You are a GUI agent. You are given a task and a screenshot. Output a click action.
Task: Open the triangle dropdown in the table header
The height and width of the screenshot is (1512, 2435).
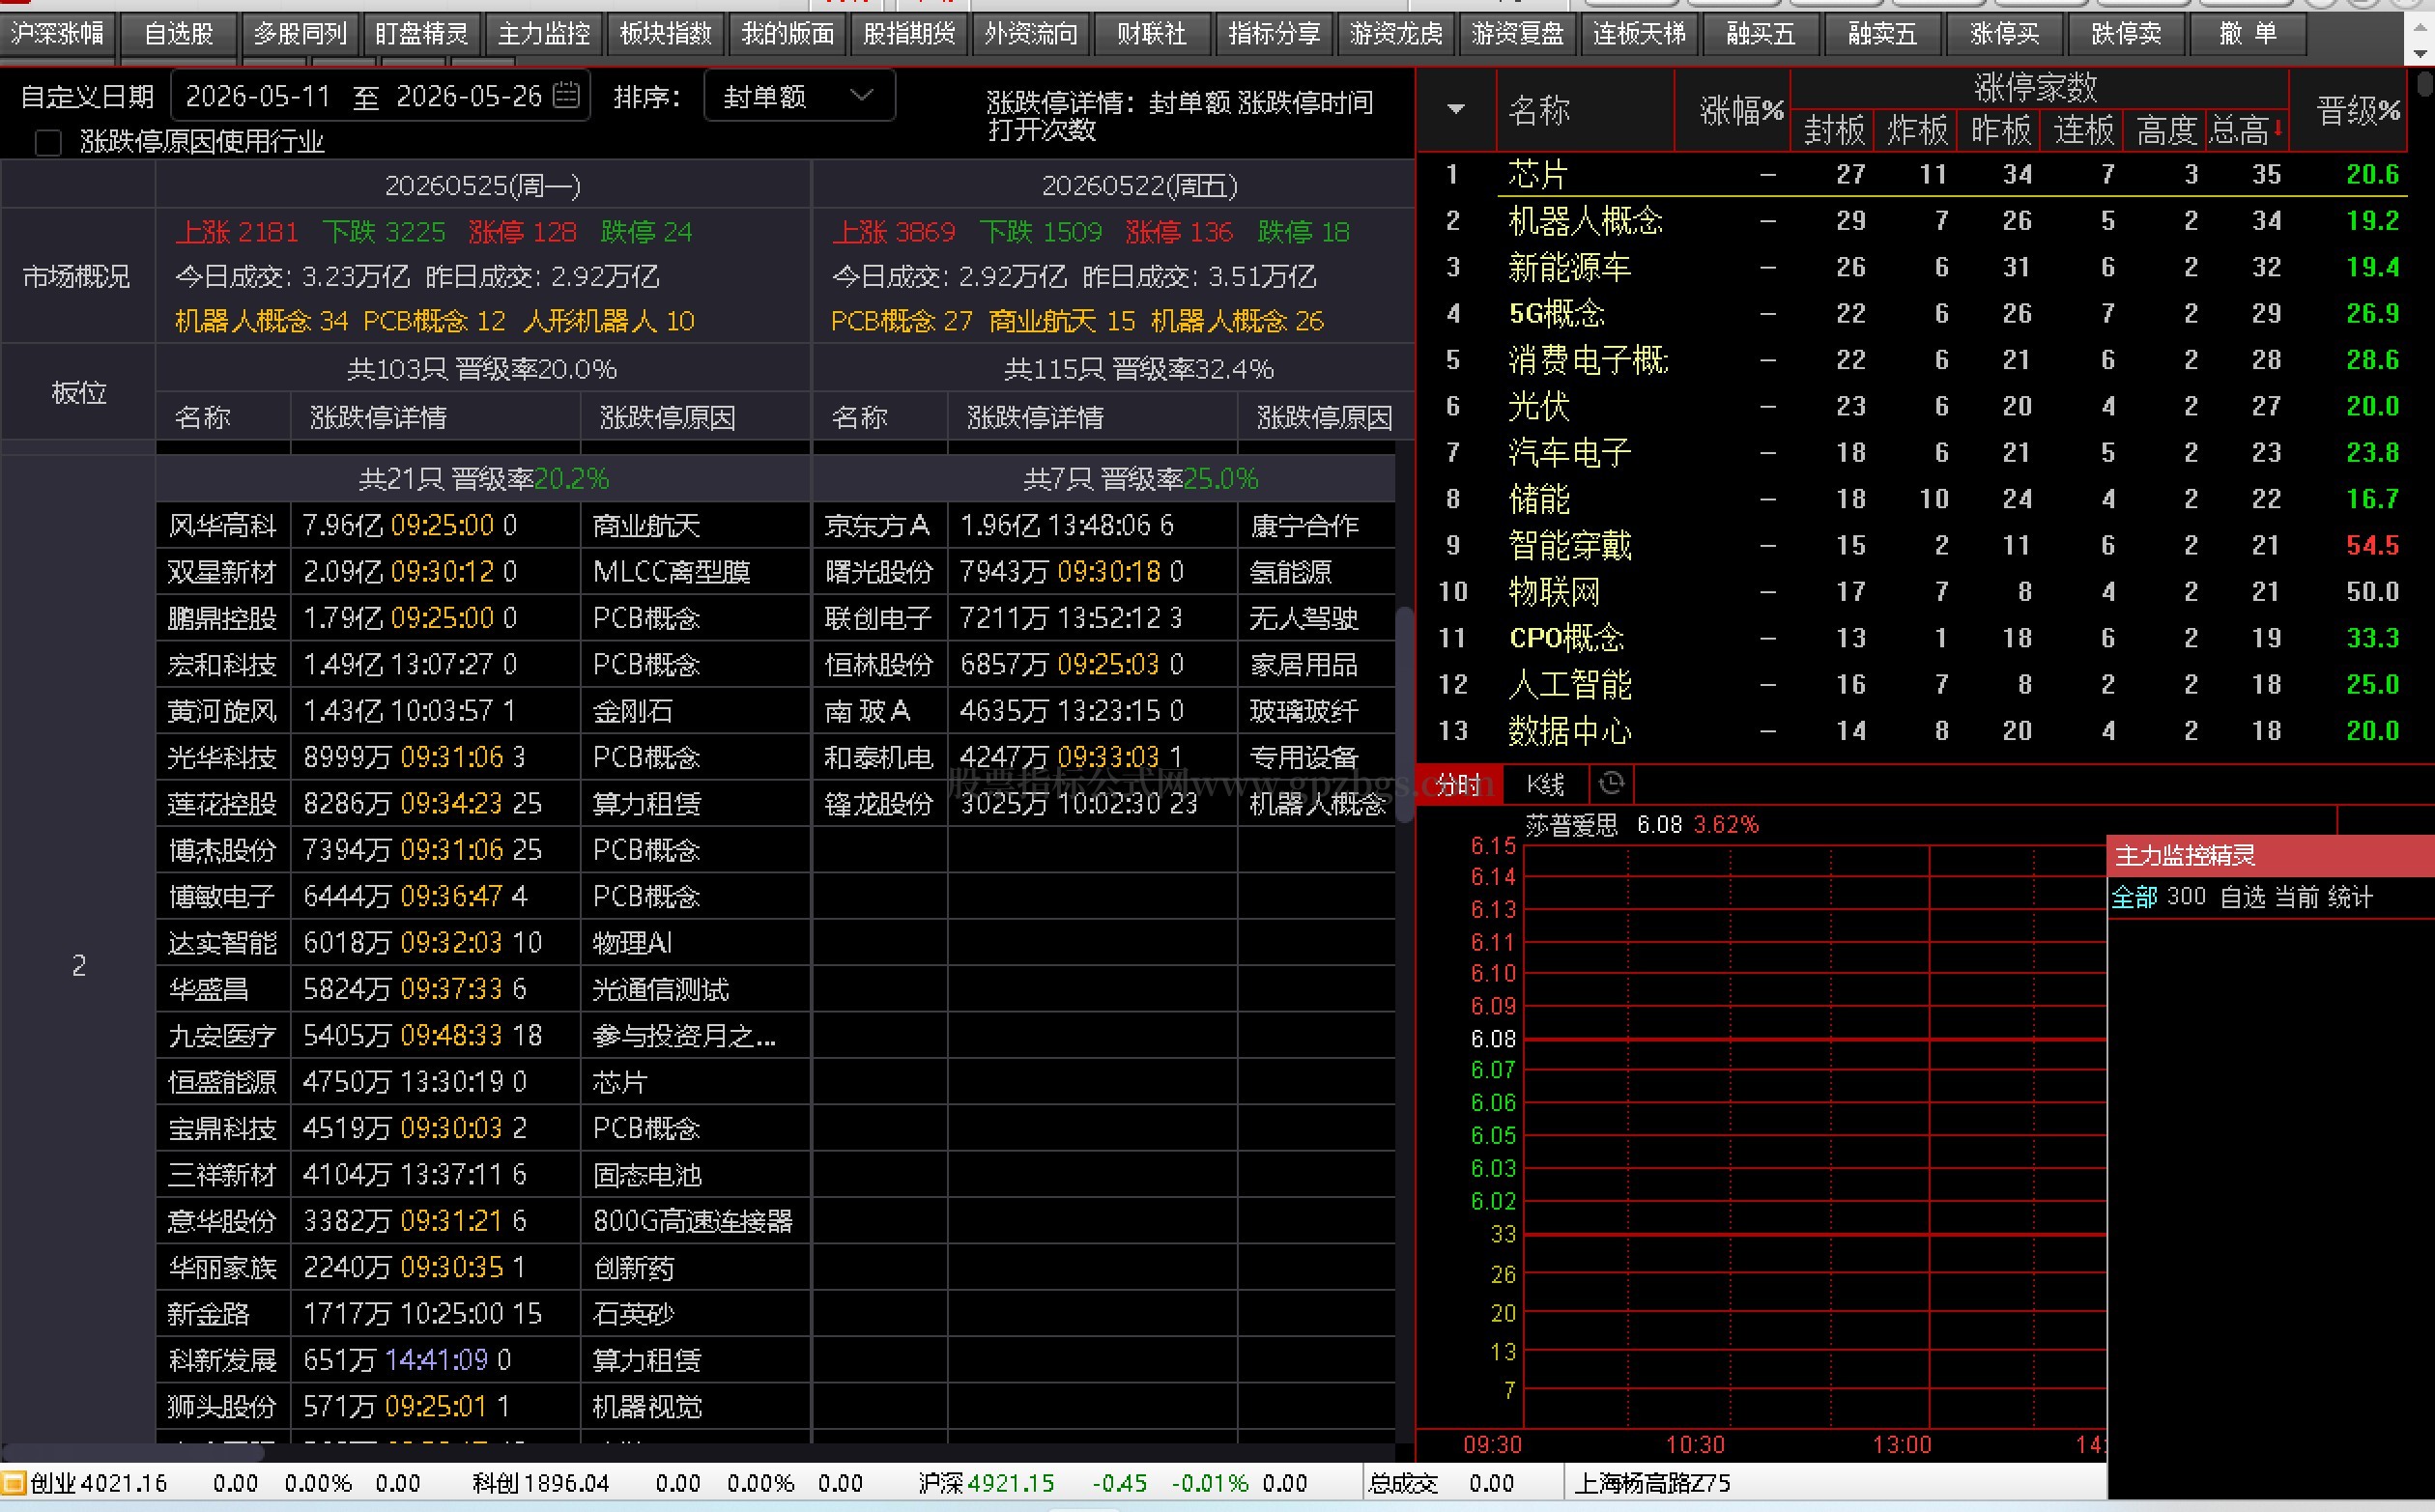click(1456, 109)
